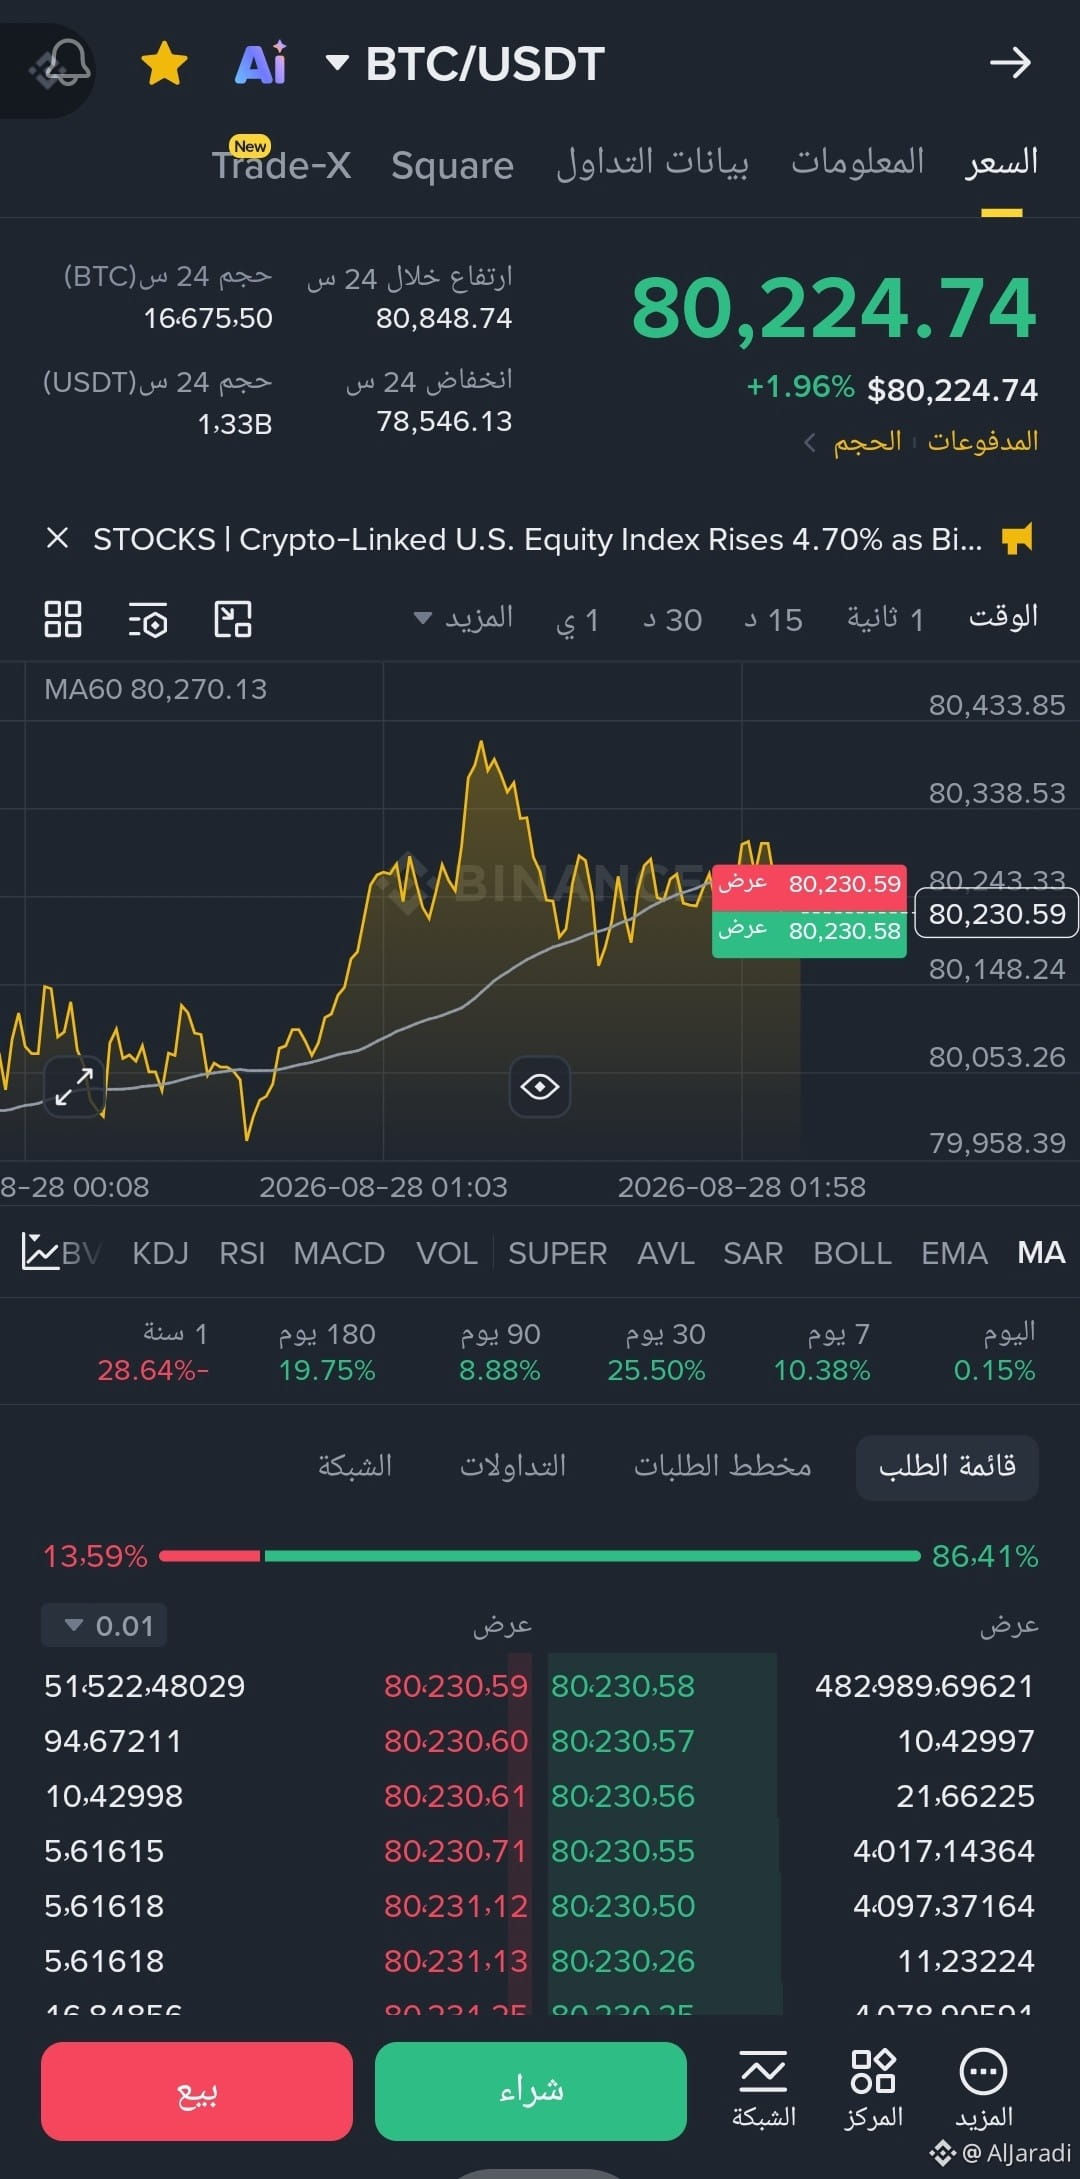The width and height of the screenshot is (1080, 2179).
Task: Switch to the Square tab
Action: click(452, 165)
